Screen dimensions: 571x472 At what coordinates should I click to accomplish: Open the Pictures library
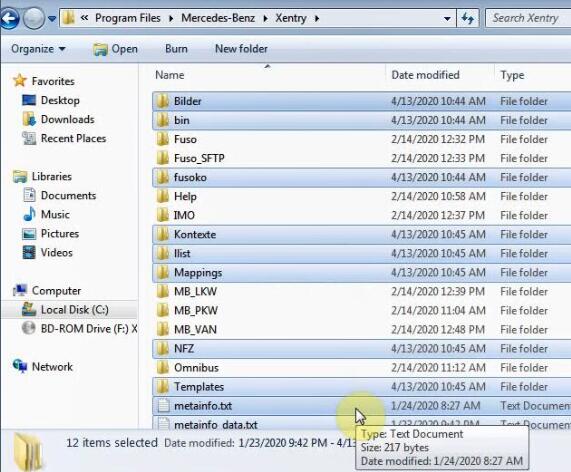click(60, 233)
